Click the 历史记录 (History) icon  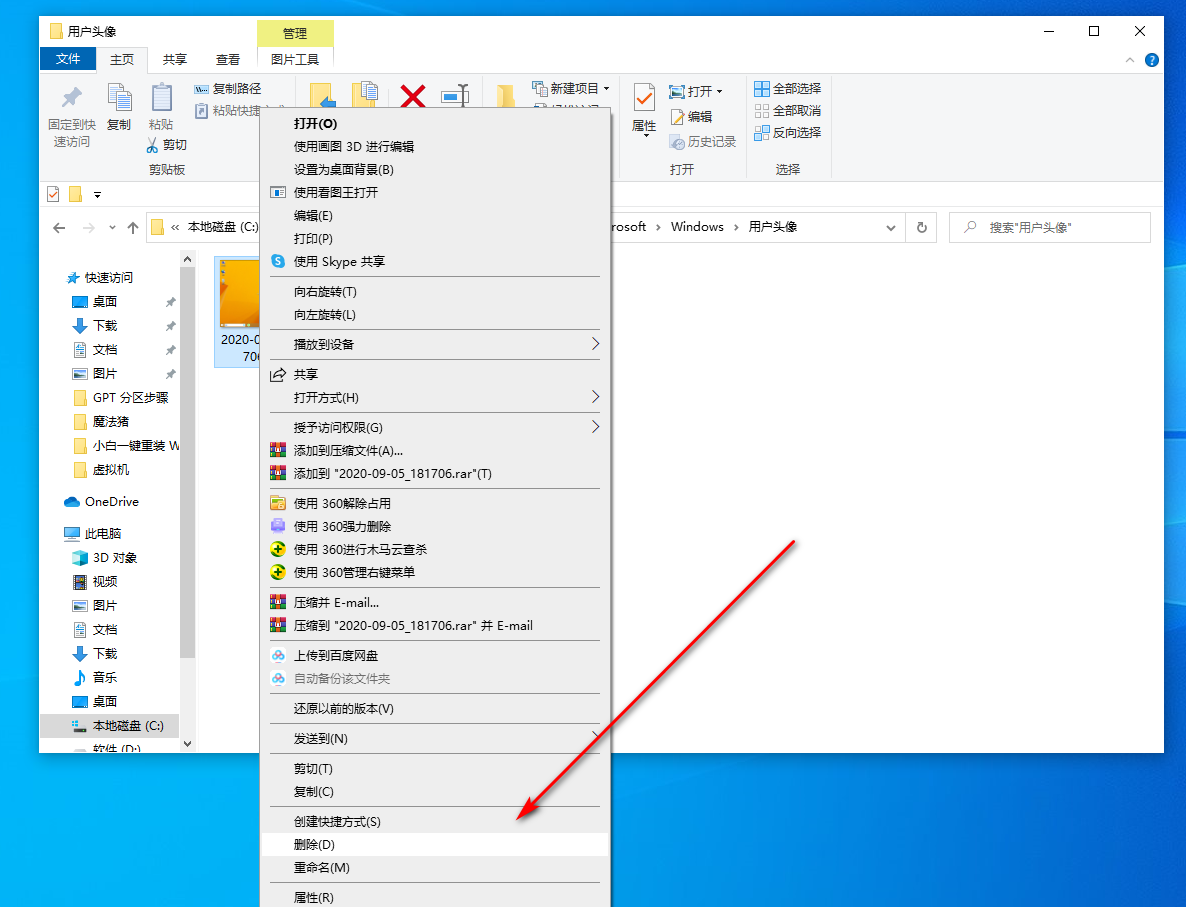[677, 141]
